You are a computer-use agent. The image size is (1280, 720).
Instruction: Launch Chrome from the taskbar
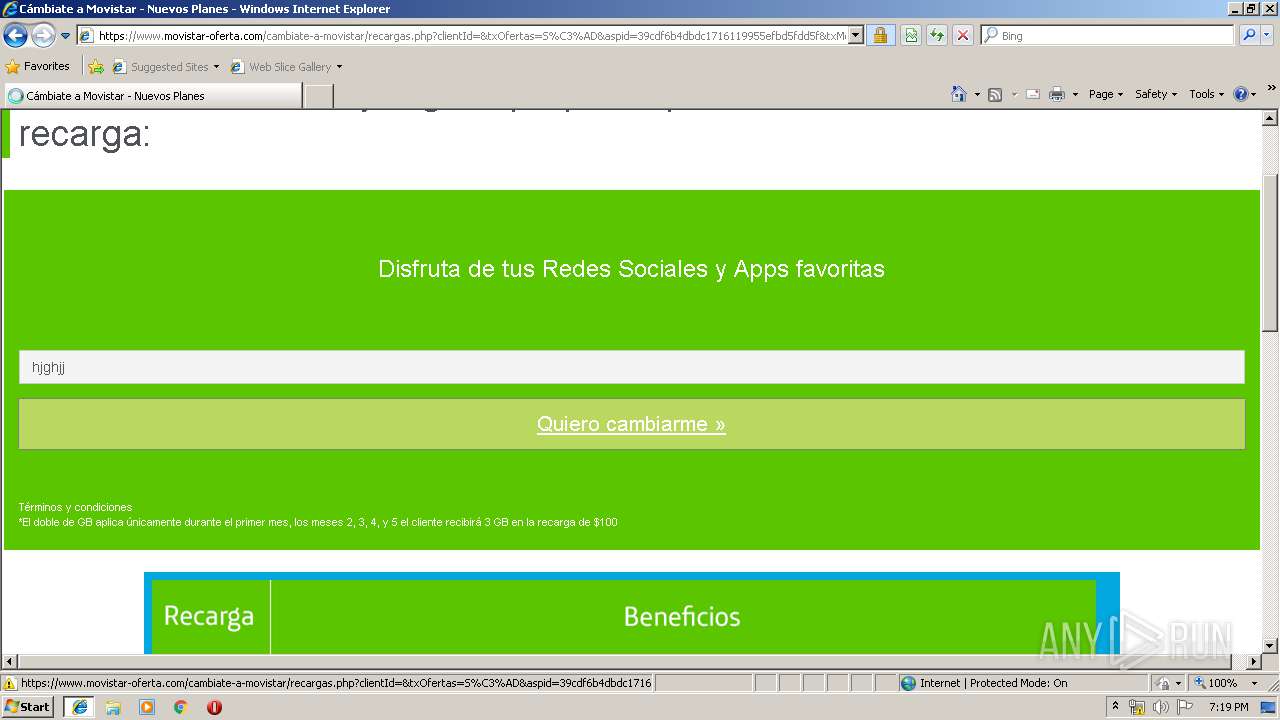180,707
